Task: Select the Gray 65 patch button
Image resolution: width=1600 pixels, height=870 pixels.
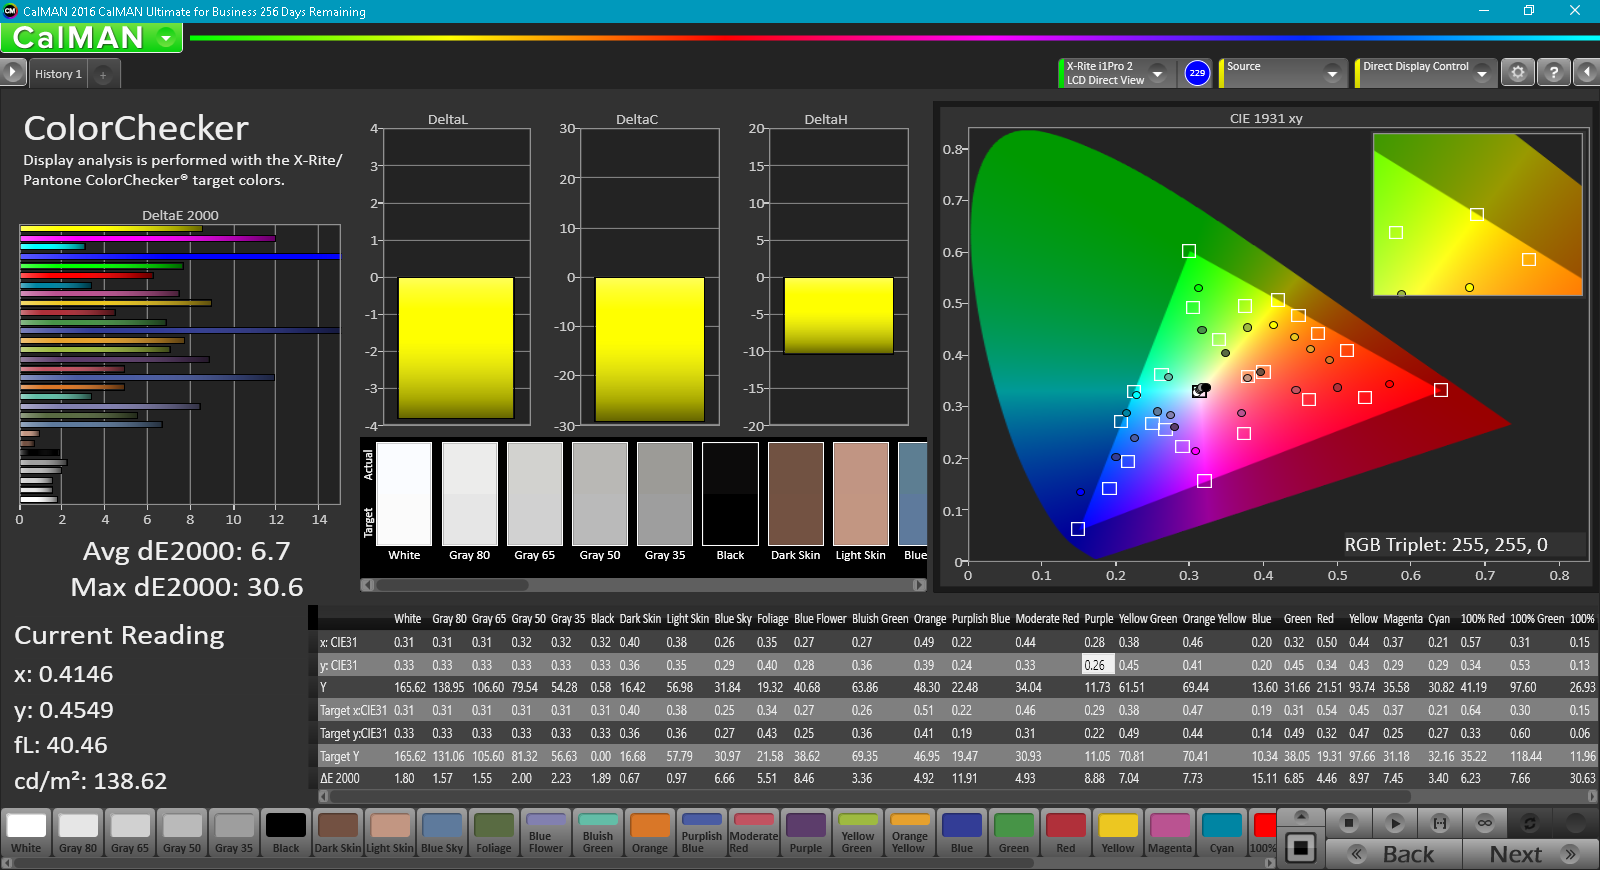Action: 130,833
